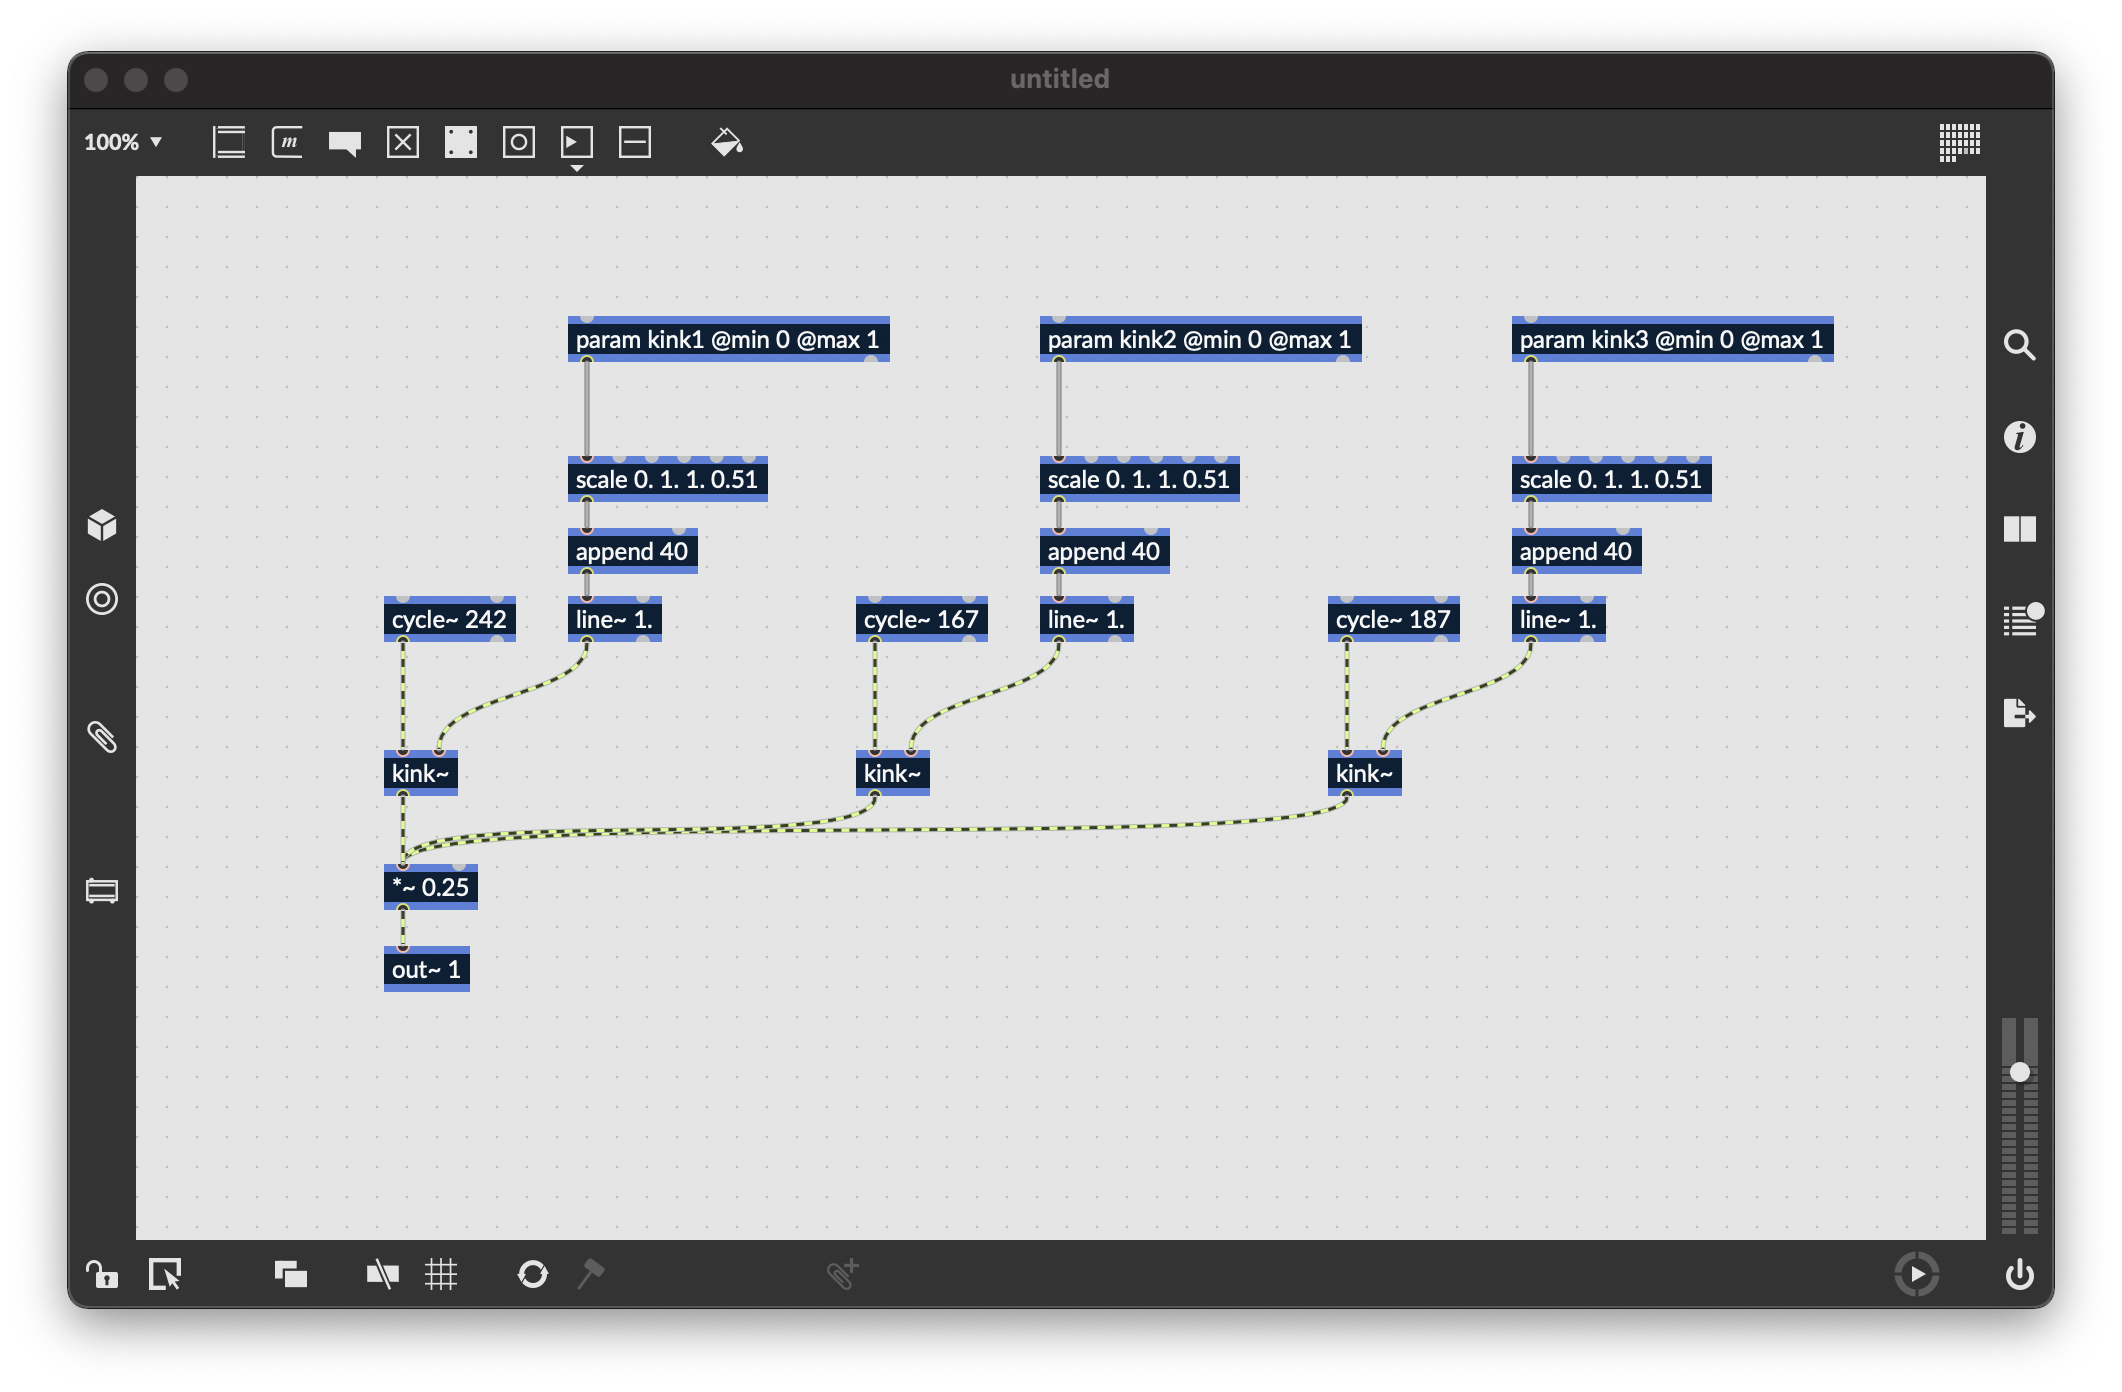This screenshot has height=1392, width=2122.
Task: Add a comment box from the toolbar
Action: point(345,142)
